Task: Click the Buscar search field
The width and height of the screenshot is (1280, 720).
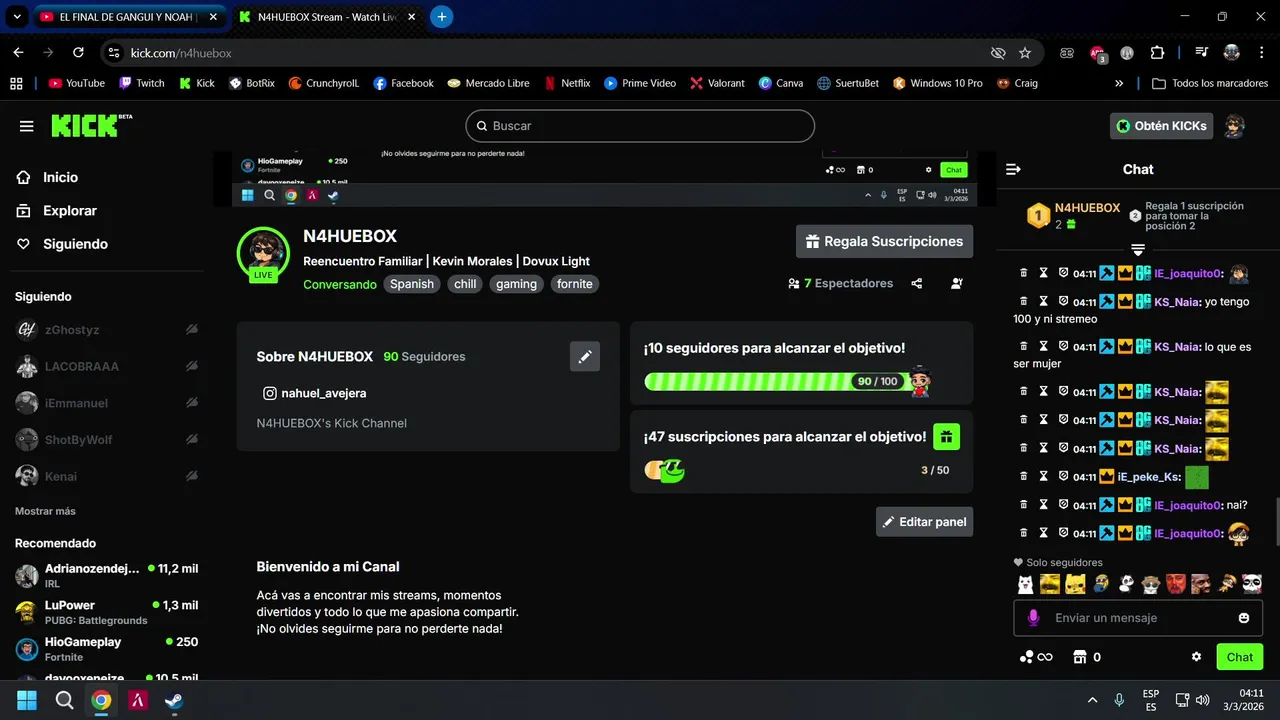Action: point(640,126)
